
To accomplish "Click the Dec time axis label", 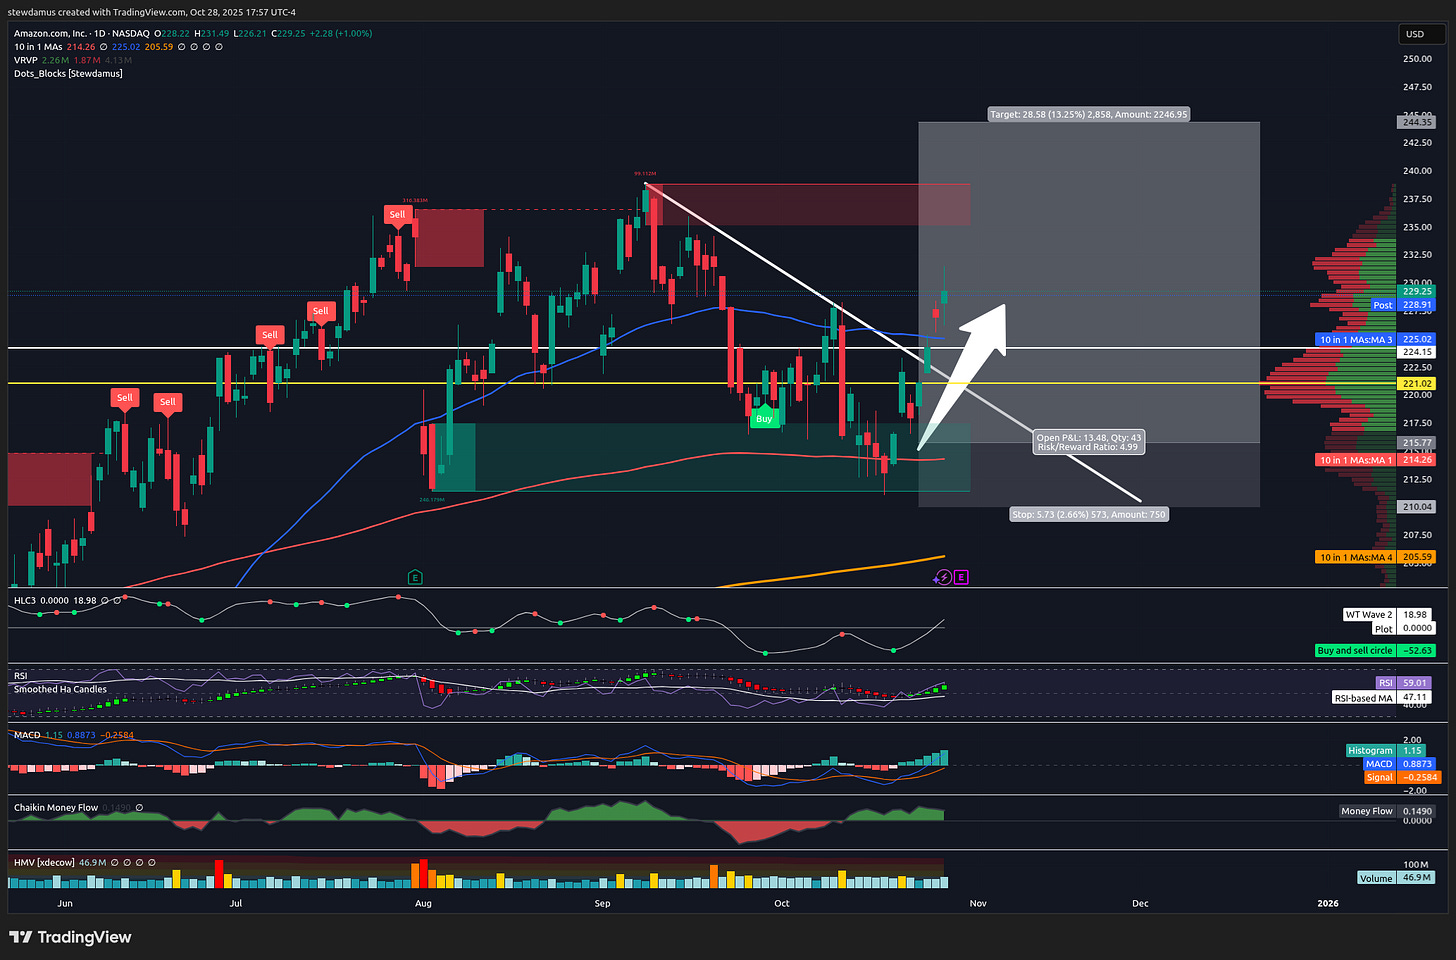I will click(1140, 903).
